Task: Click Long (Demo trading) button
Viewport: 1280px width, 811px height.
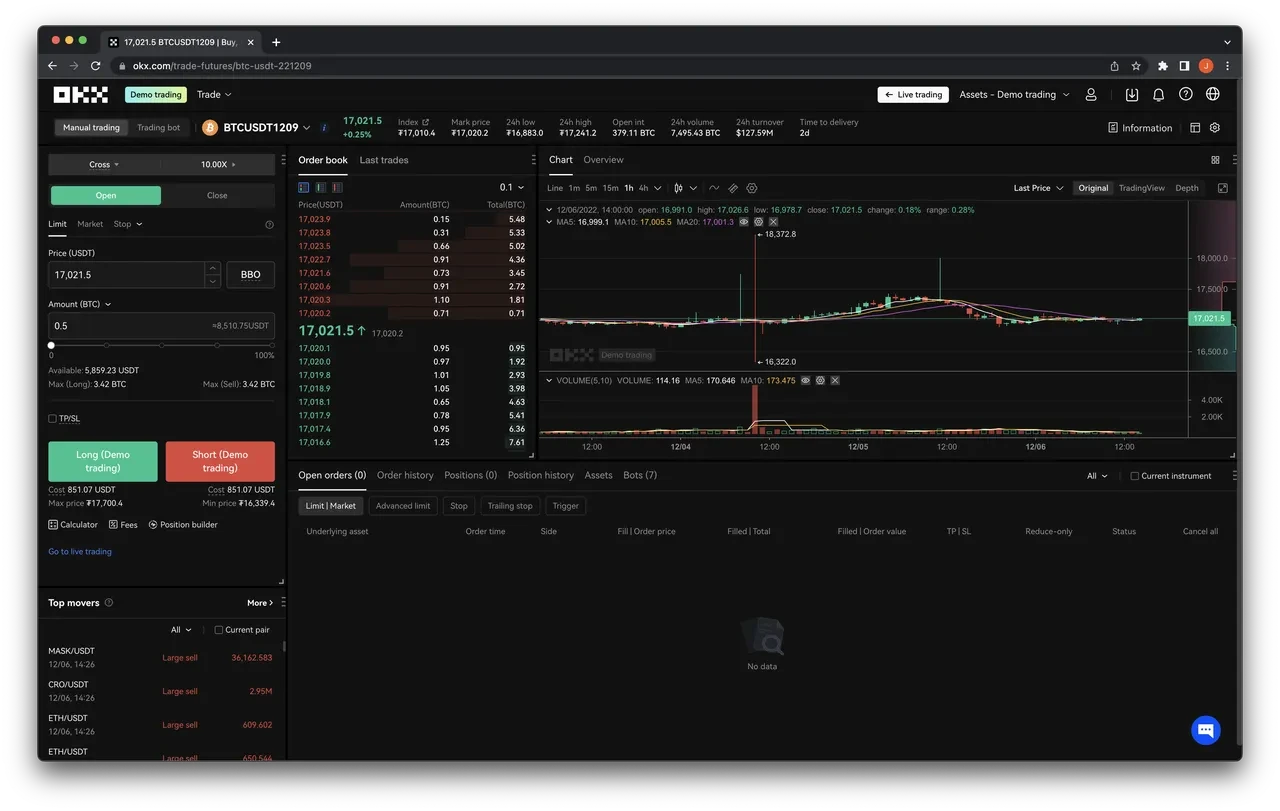Action: click(x=103, y=461)
